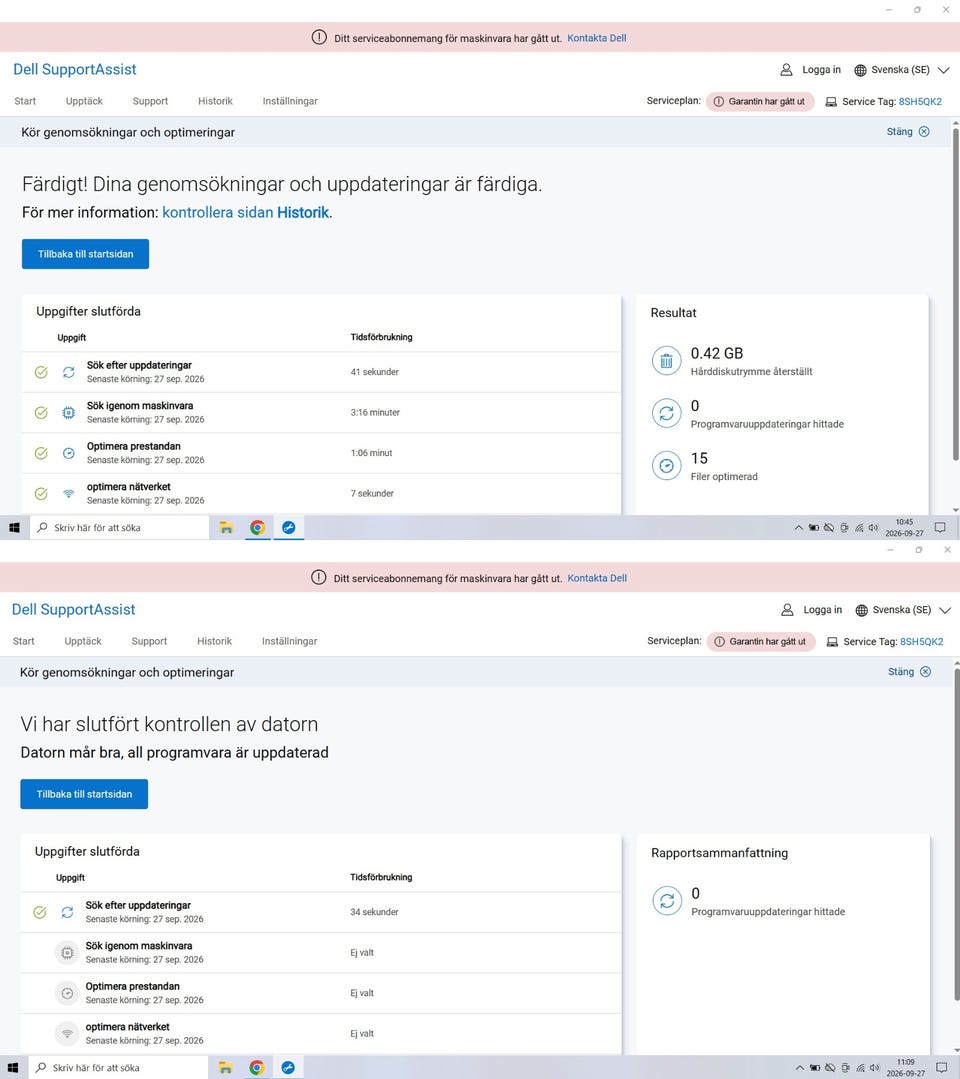Open the Start tab in the upper window
The height and width of the screenshot is (1079, 960).
click(25, 101)
